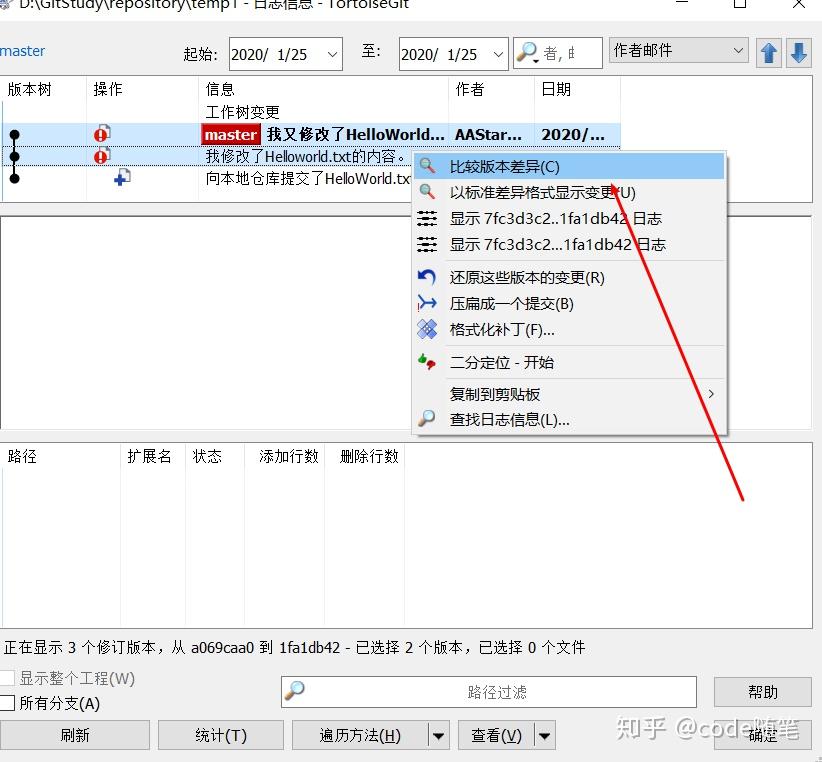The image size is (822, 762).
Task: Click the AAStar author cell
Action: (489, 135)
